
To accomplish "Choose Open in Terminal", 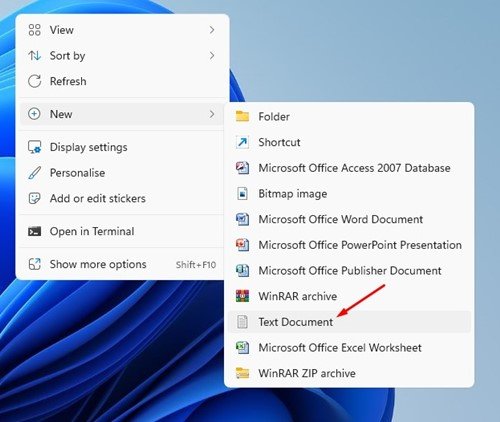I will coord(122,231).
